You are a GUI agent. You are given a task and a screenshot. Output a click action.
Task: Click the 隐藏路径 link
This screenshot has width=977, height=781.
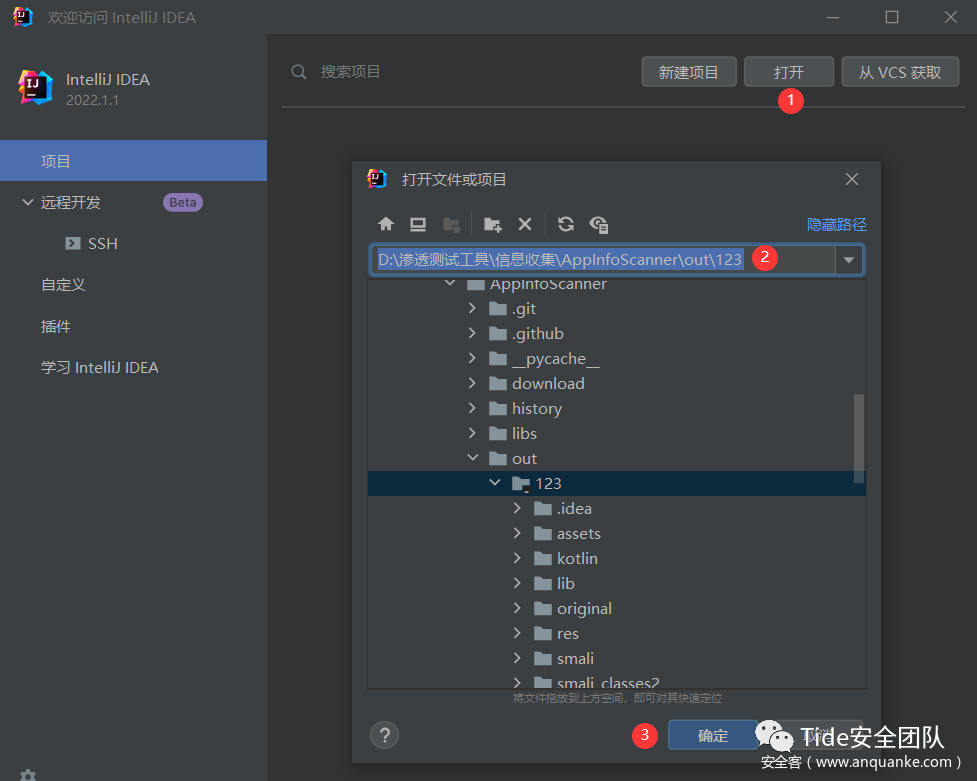coord(836,224)
